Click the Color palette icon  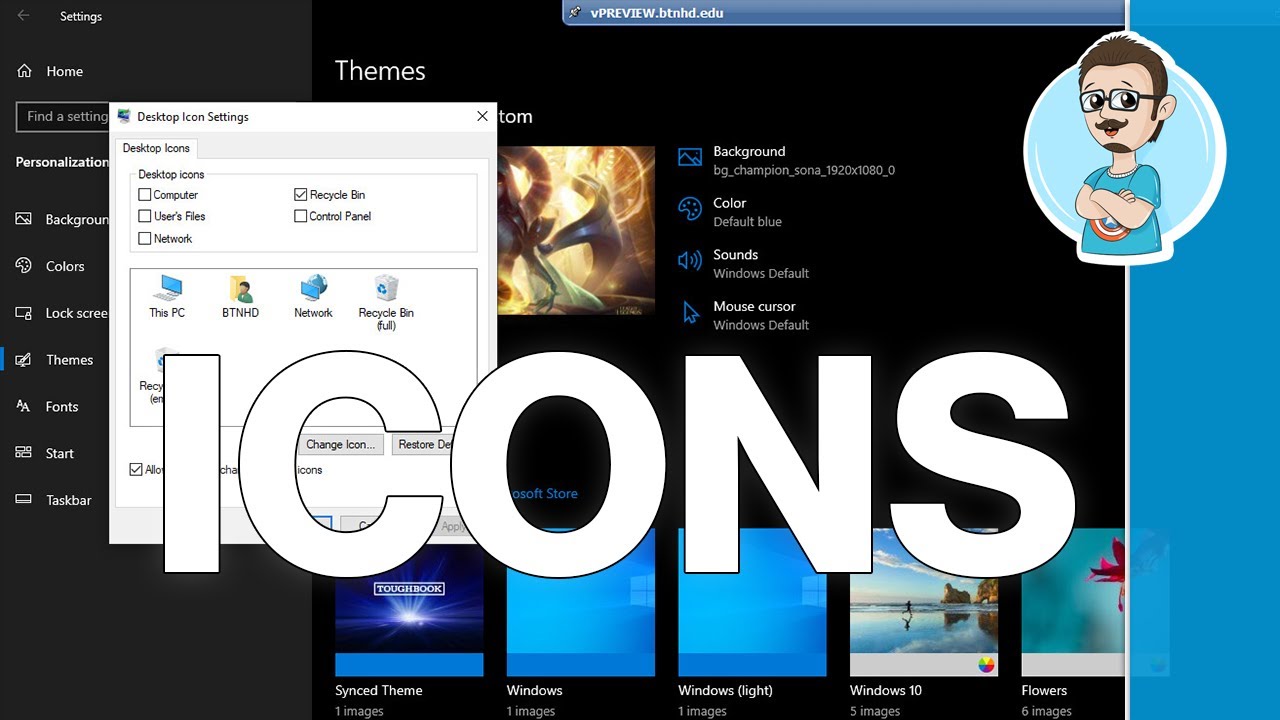690,209
